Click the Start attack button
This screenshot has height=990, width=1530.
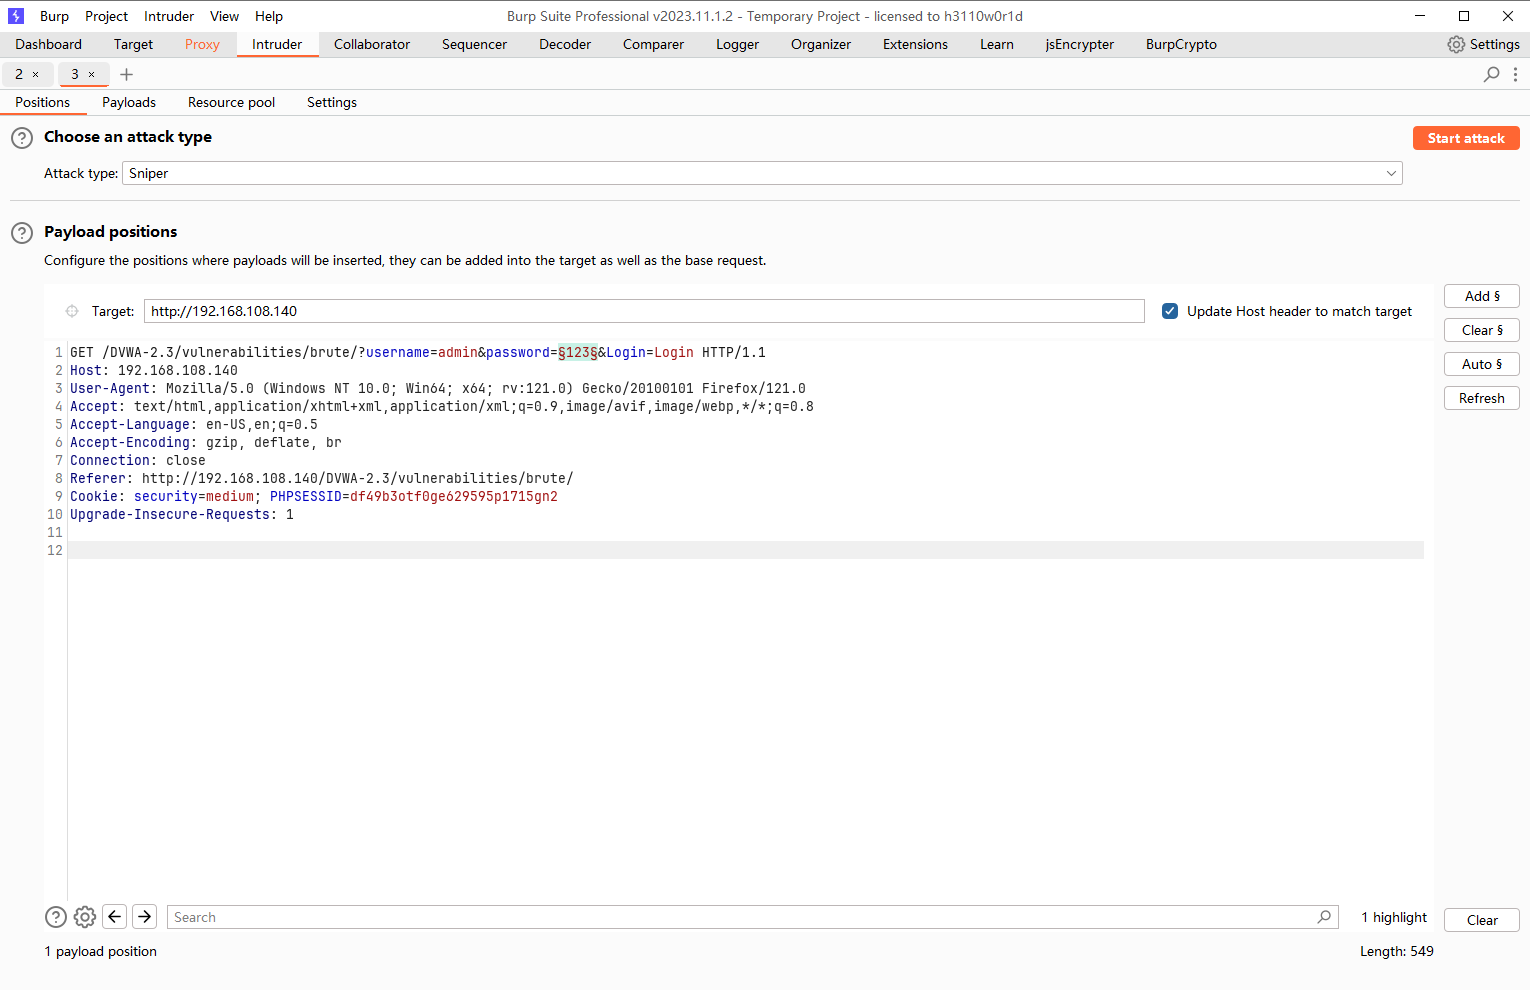coord(1466,138)
